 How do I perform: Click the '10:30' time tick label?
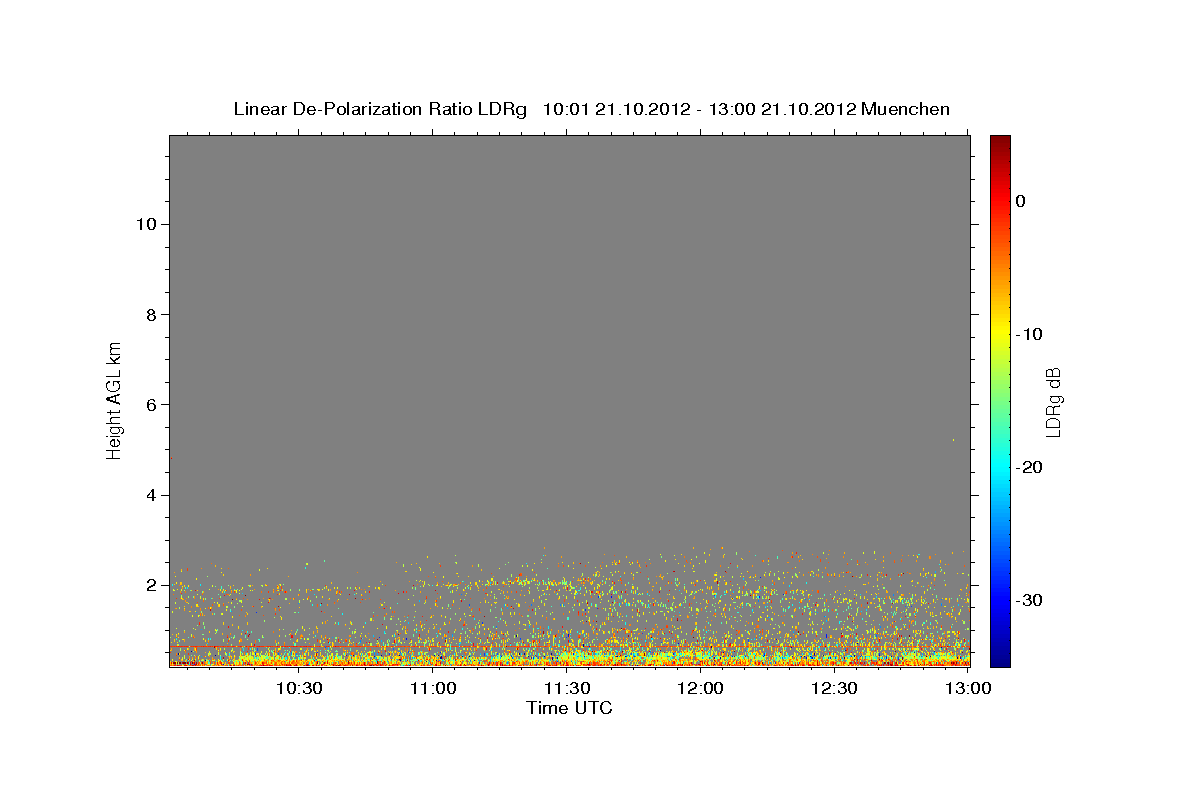click(x=299, y=688)
